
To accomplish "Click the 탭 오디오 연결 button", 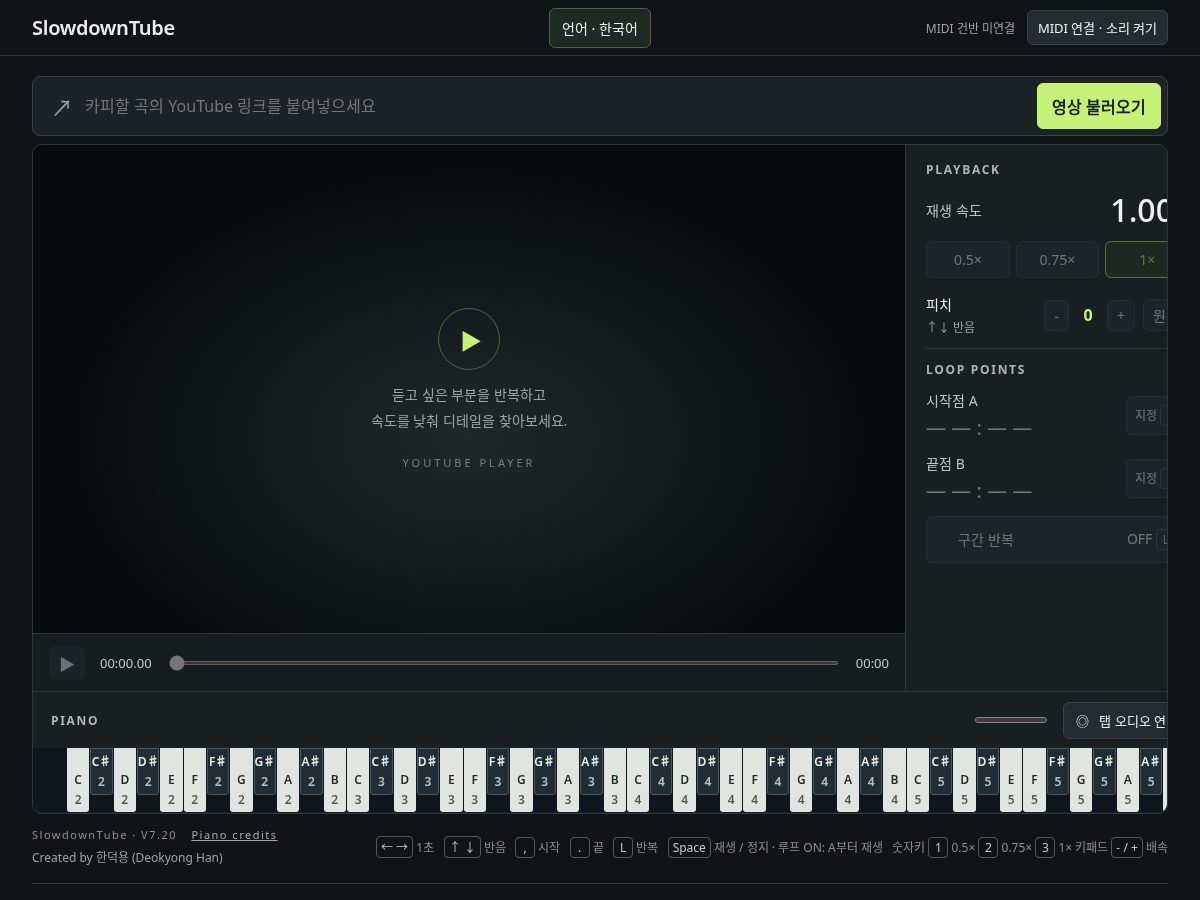I will point(1116,720).
